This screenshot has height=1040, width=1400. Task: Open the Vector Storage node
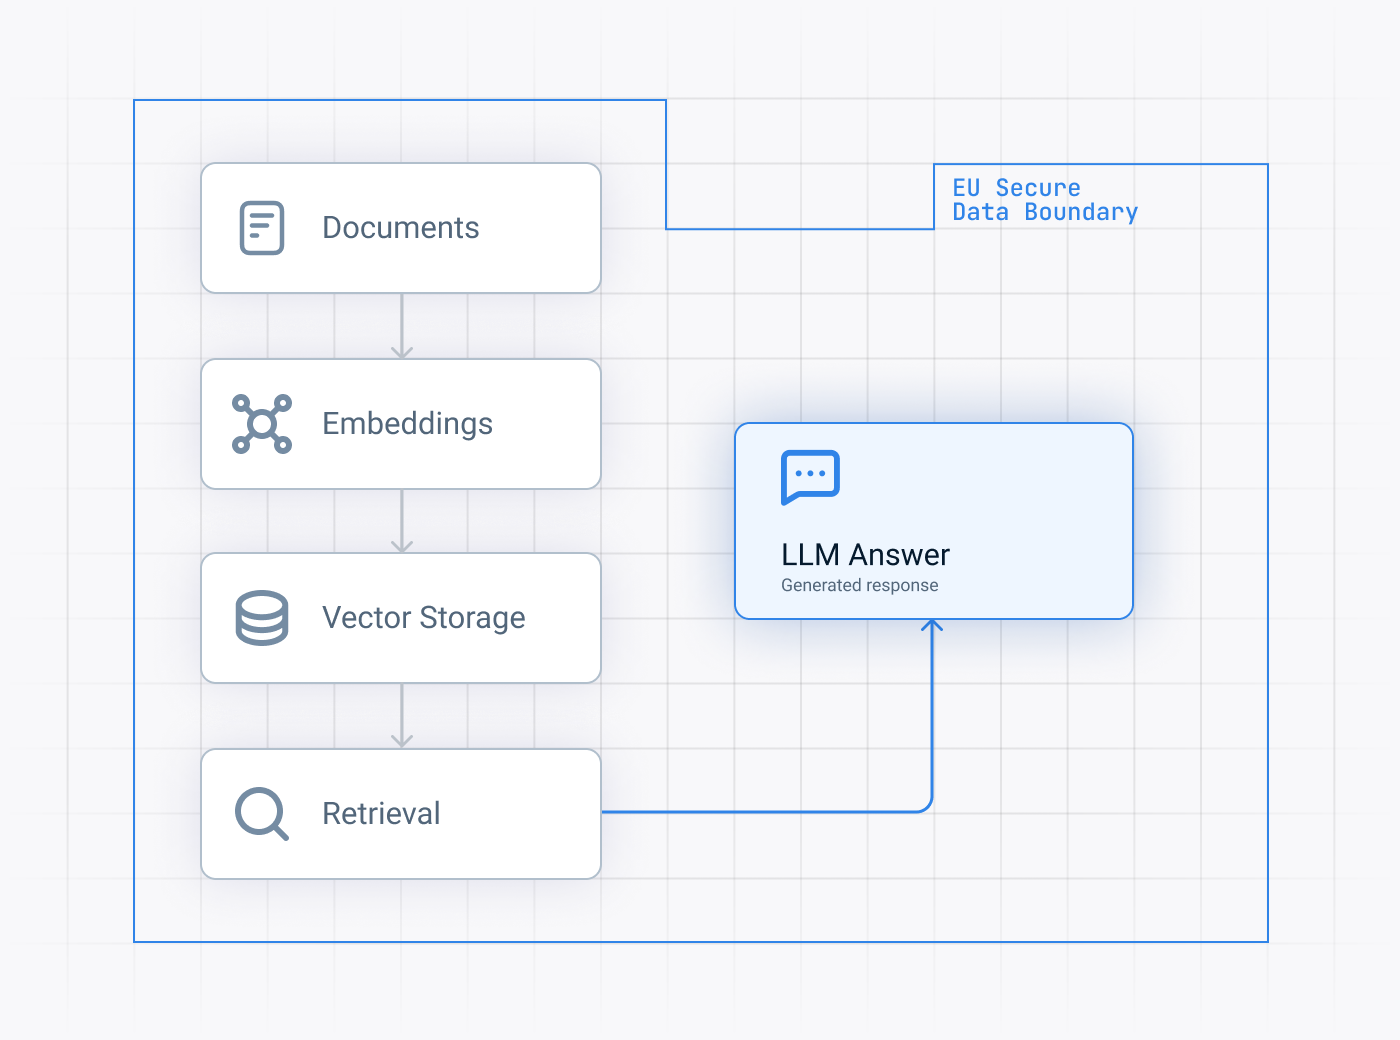tap(400, 618)
